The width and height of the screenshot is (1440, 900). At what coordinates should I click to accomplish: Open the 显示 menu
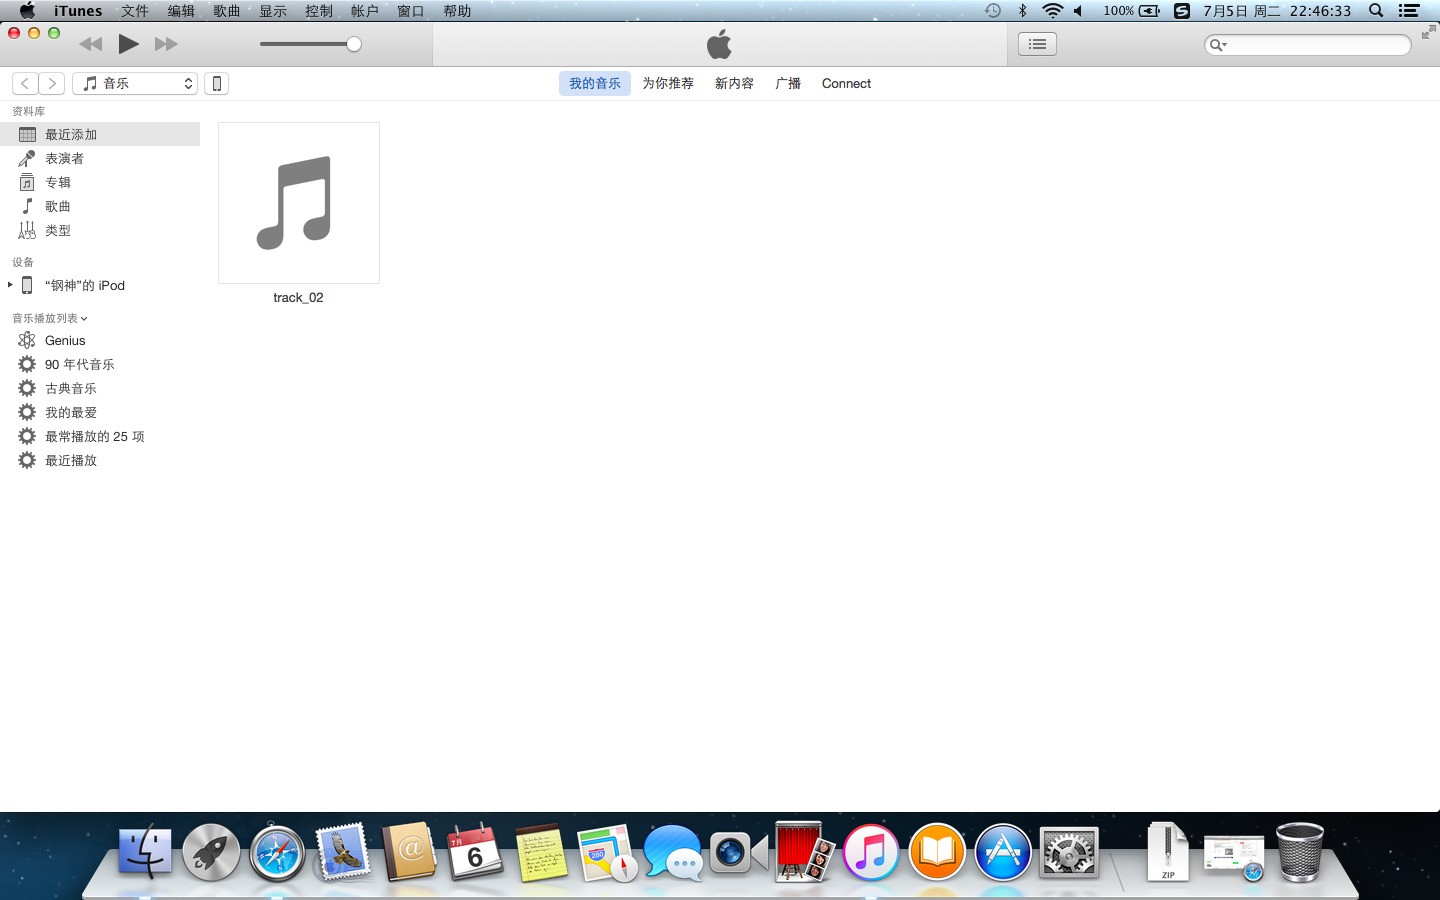tap(273, 11)
